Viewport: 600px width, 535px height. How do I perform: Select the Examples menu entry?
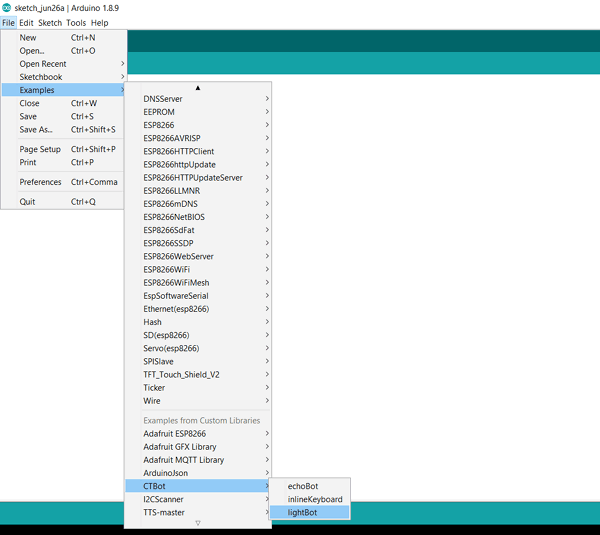coord(63,90)
